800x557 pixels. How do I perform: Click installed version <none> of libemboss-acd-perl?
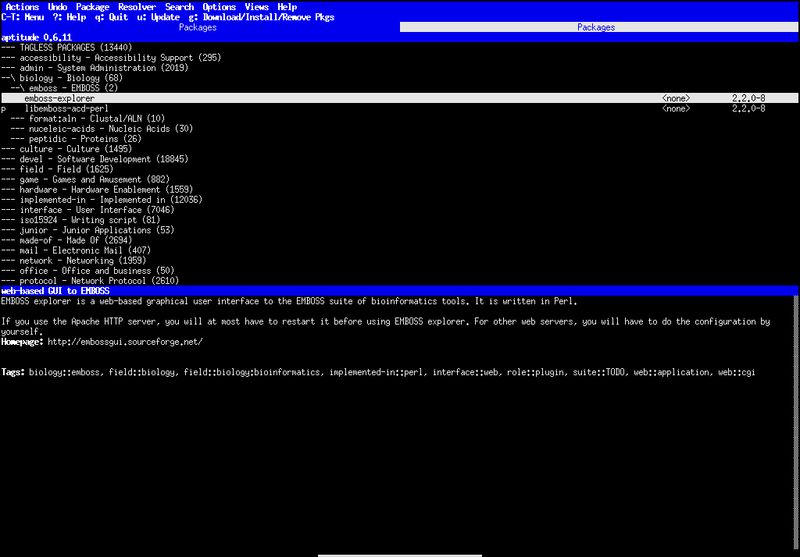676,108
